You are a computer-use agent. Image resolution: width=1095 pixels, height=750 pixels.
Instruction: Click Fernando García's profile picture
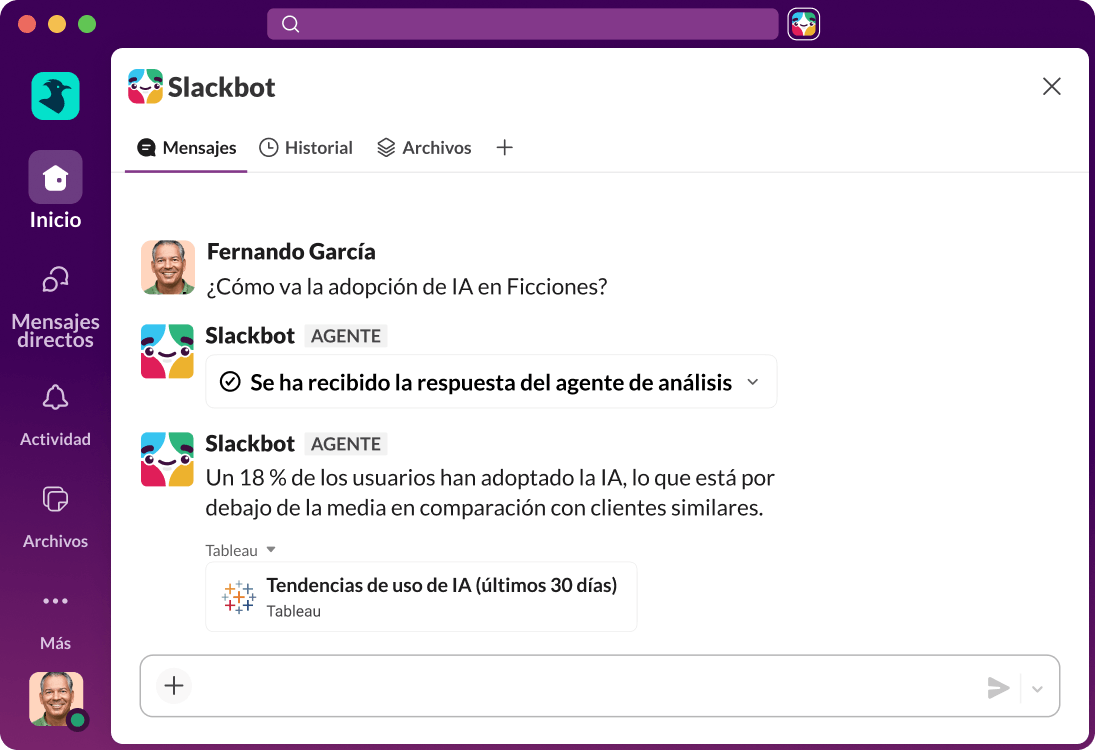tap(168, 267)
